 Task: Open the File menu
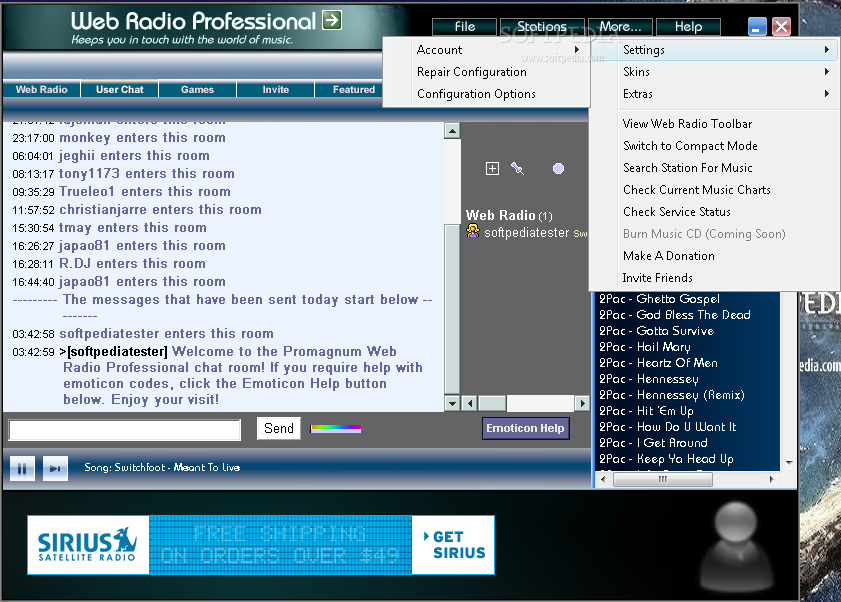[x=464, y=27]
